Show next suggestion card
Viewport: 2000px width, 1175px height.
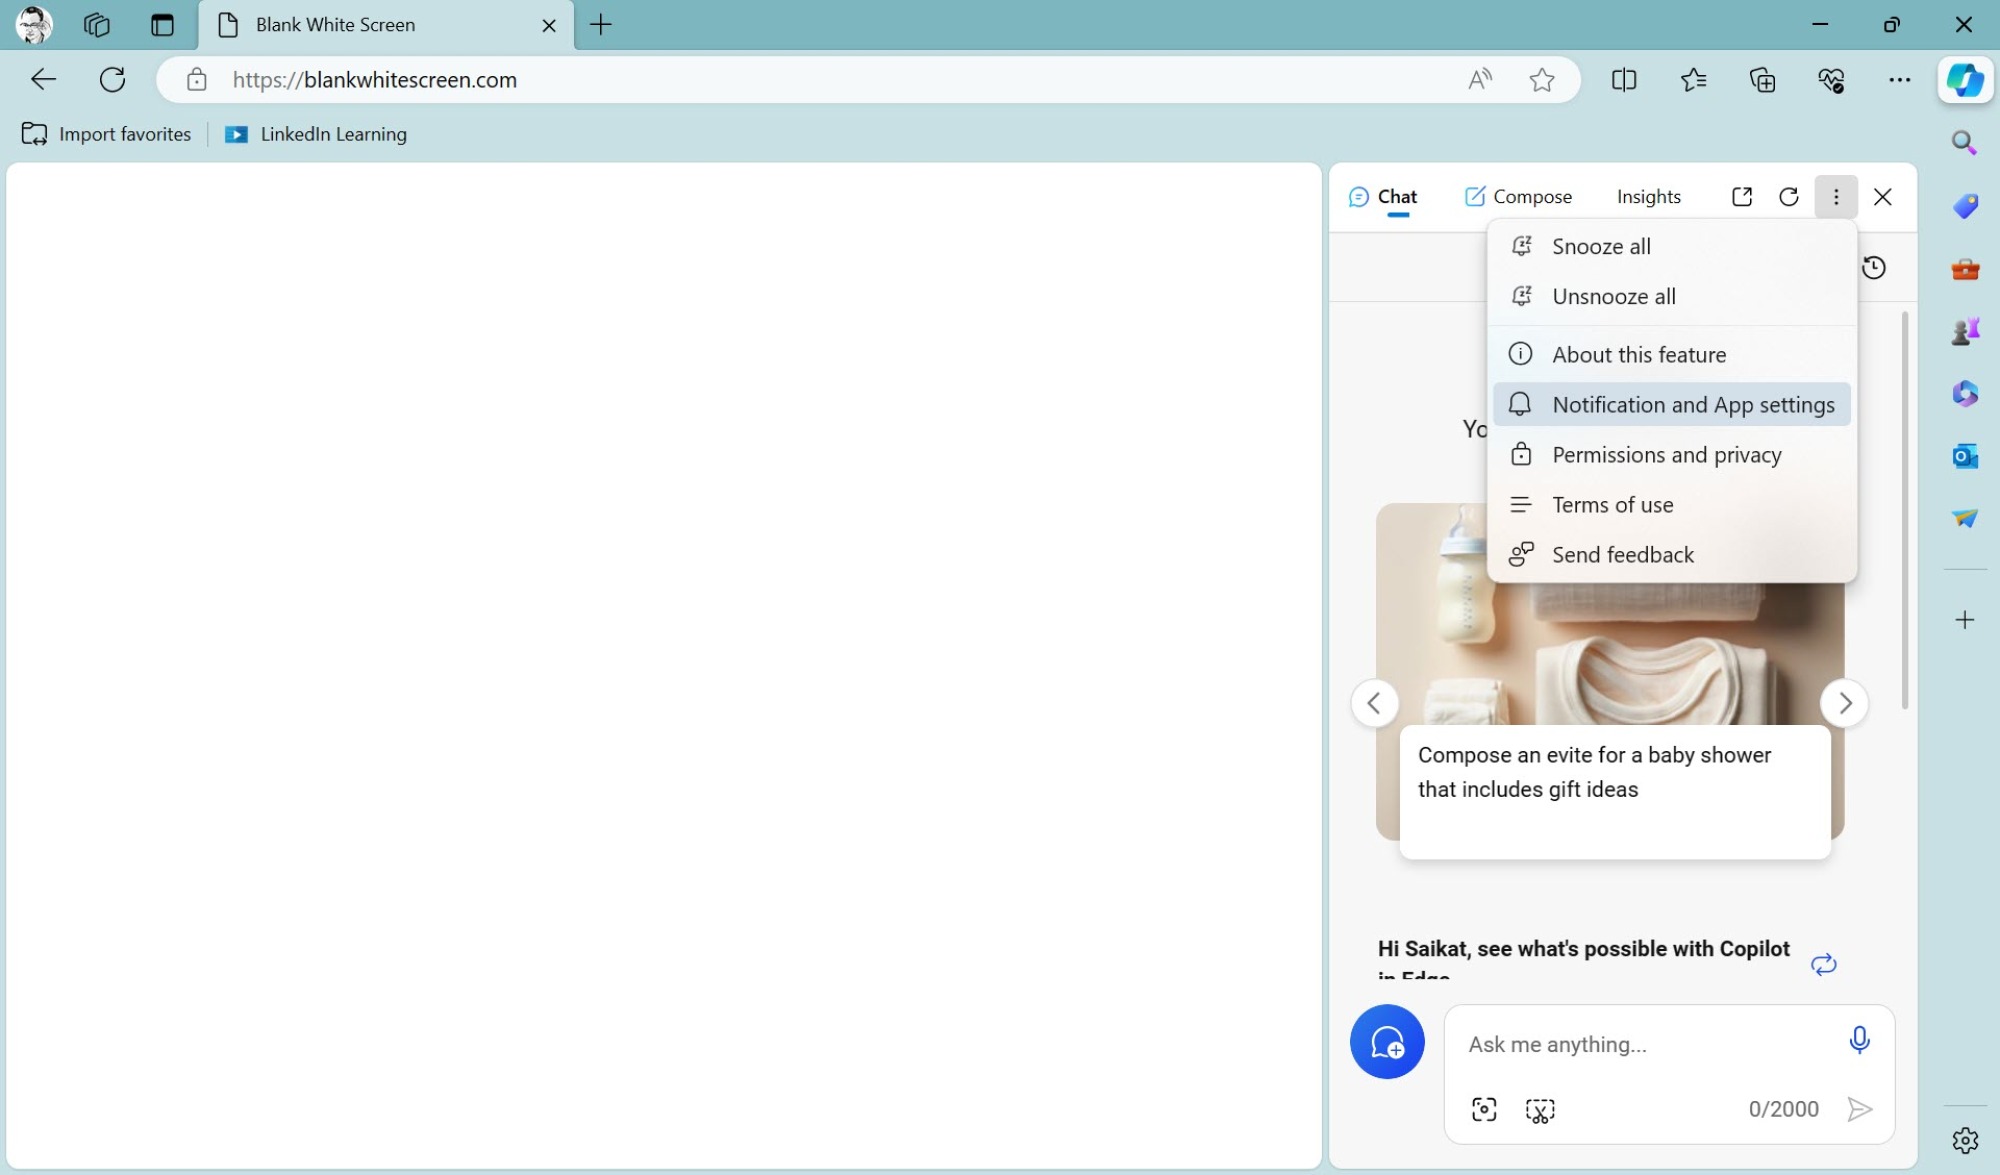pyautogui.click(x=1845, y=703)
